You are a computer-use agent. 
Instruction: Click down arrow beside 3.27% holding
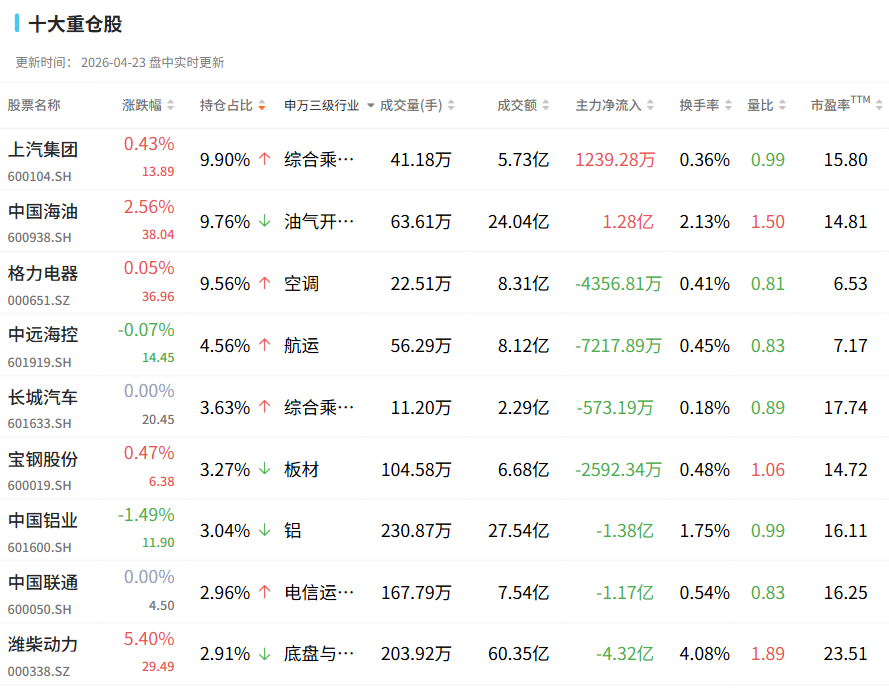(265, 468)
